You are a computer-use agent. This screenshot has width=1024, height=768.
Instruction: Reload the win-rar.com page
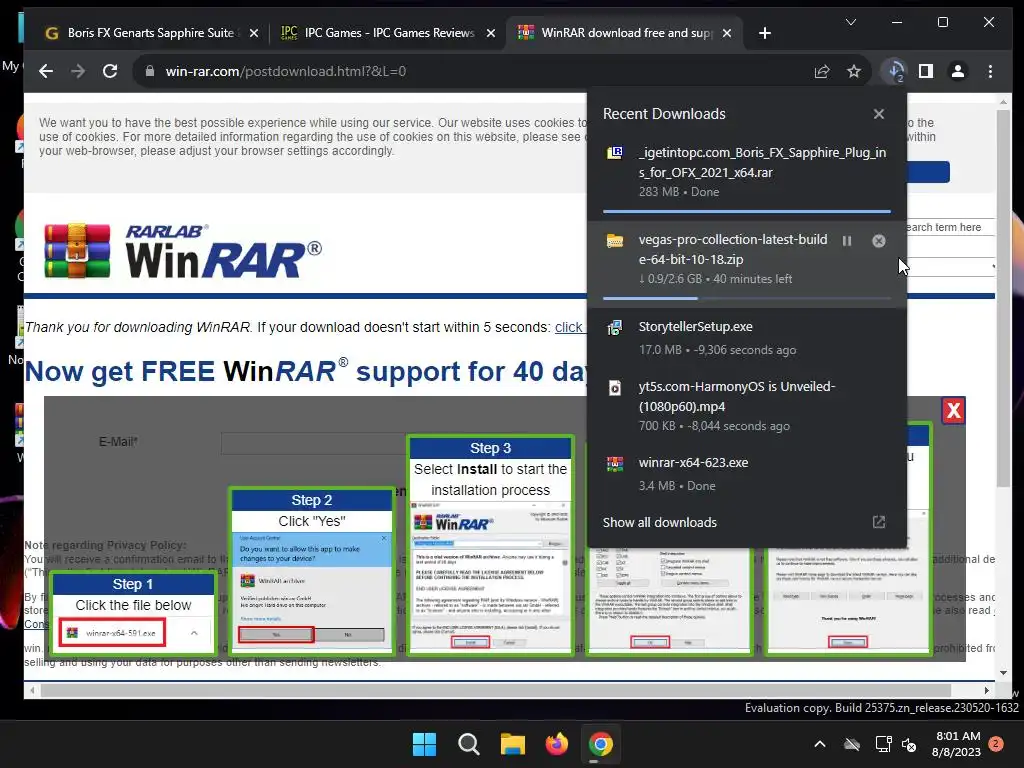[x=110, y=71]
